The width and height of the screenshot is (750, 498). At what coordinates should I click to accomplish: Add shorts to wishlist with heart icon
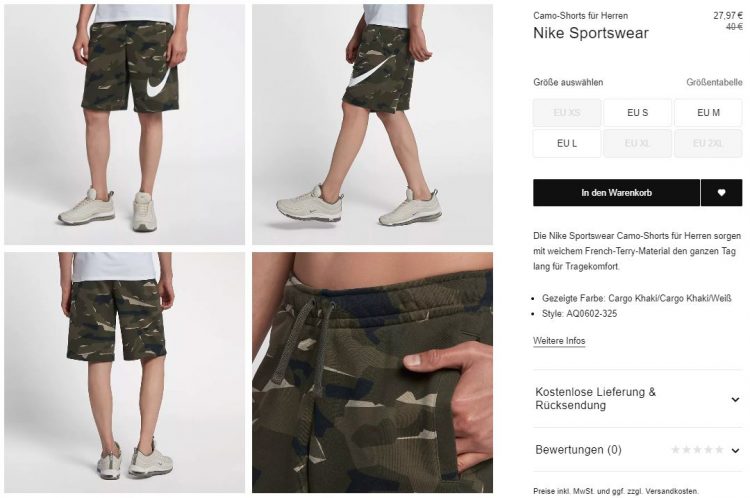coord(721,193)
